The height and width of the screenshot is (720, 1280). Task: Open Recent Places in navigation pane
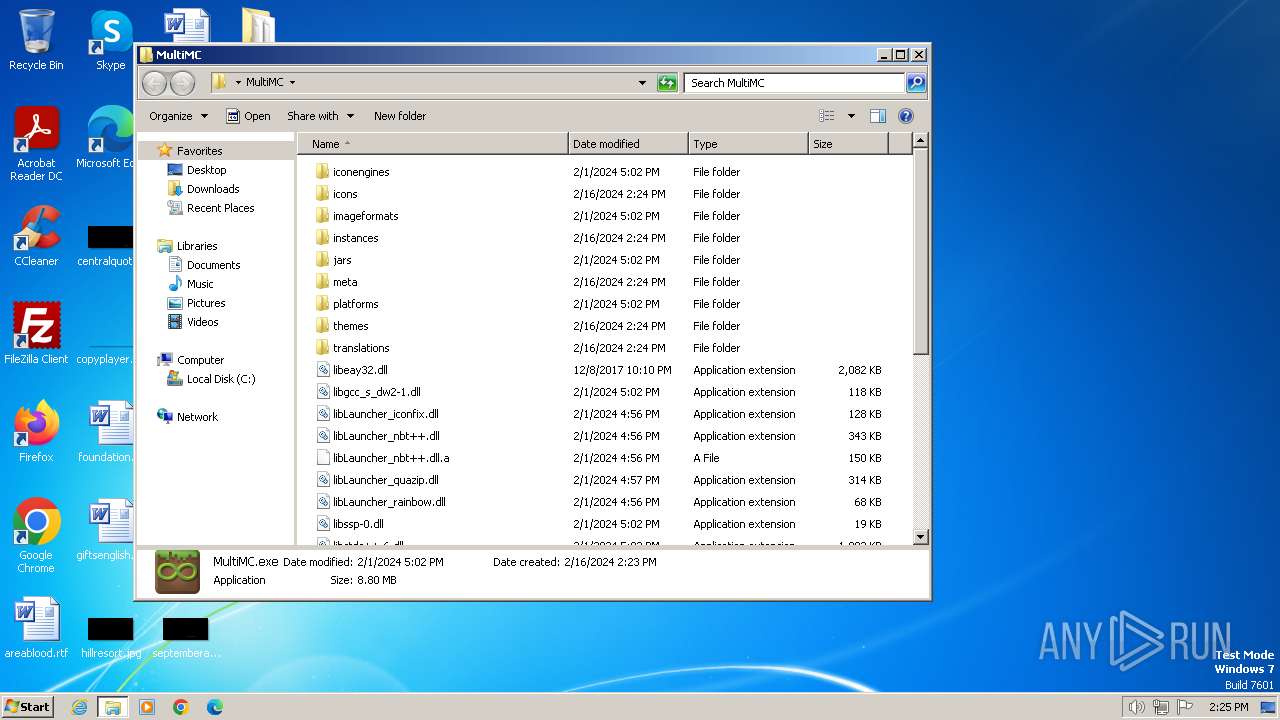tap(220, 208)
